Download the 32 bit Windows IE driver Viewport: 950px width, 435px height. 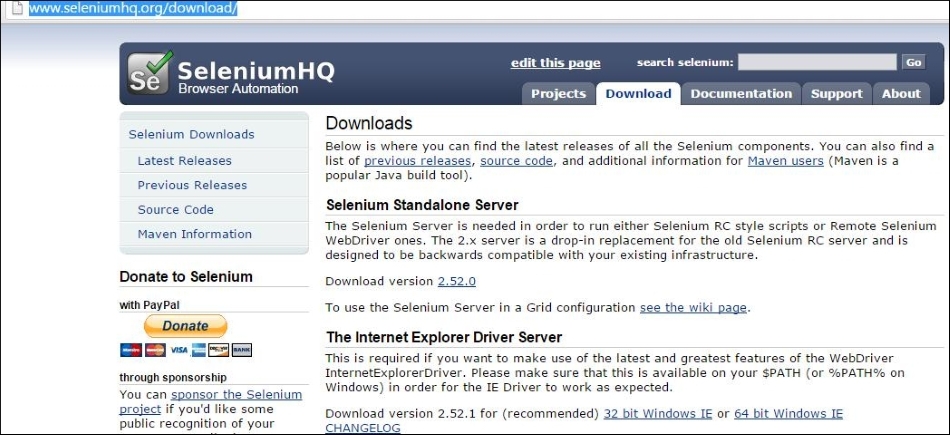[658, 414]
